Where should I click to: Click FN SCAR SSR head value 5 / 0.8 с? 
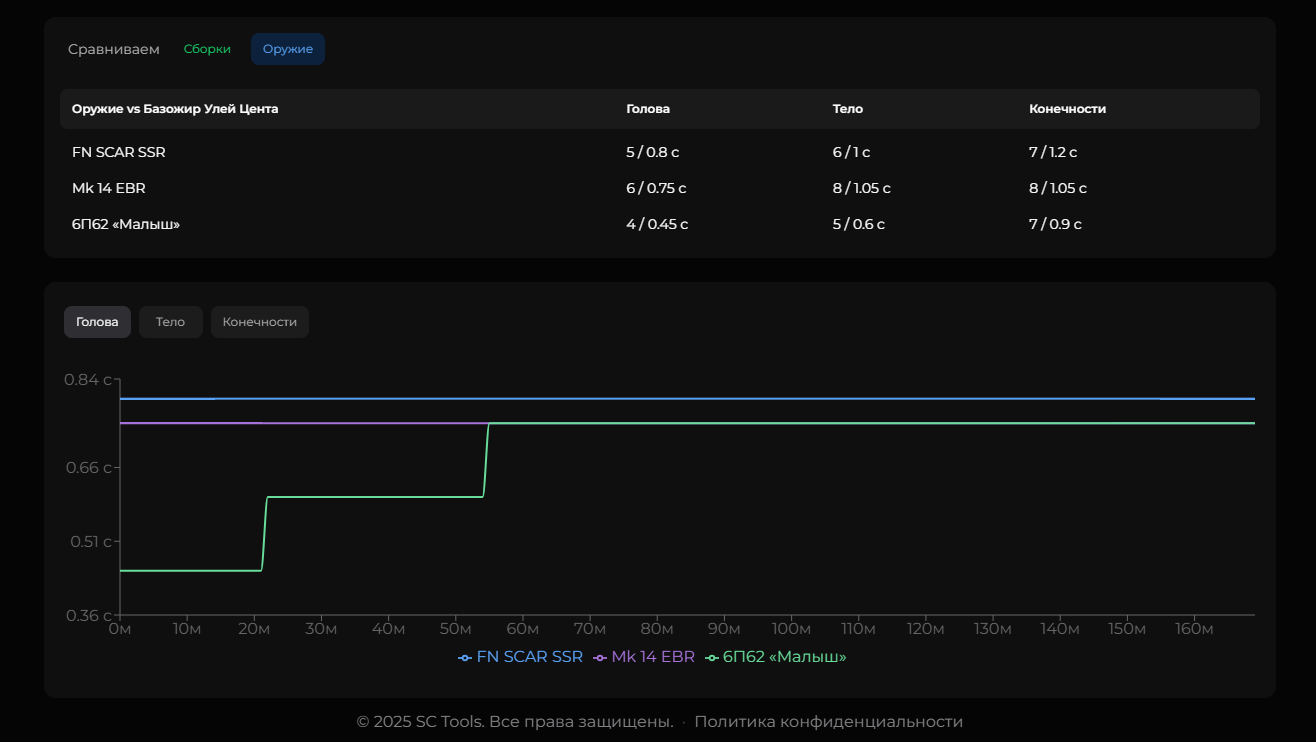tap(653, 152)
